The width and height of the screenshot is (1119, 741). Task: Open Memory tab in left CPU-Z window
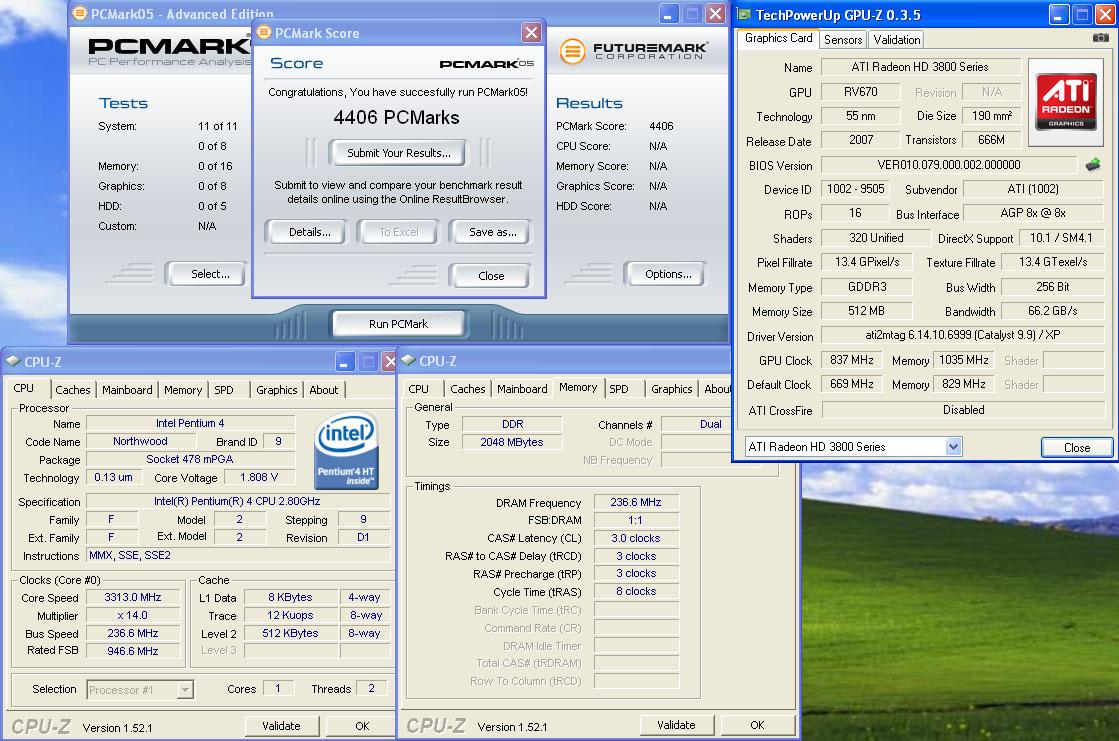pyautogui.click(x=183, y=390)
